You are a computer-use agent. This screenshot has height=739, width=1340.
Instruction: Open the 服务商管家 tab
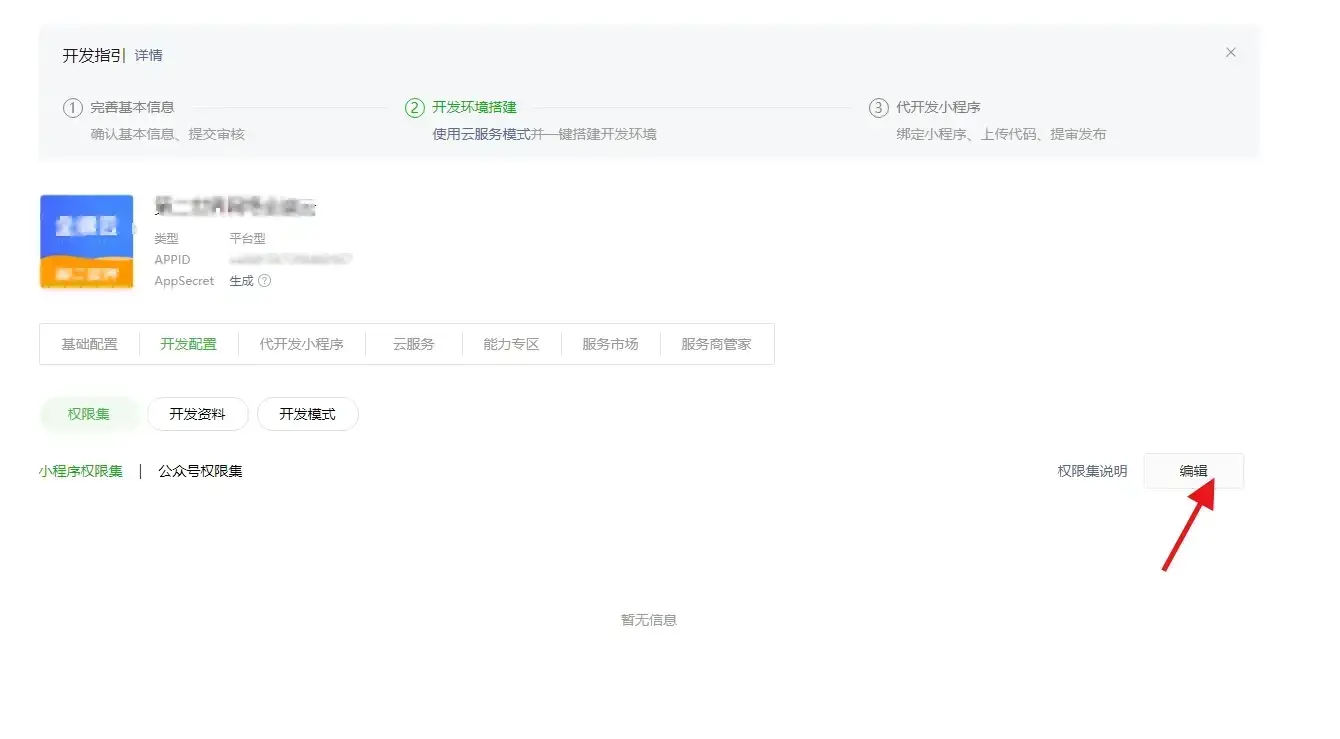pos(716,344)
